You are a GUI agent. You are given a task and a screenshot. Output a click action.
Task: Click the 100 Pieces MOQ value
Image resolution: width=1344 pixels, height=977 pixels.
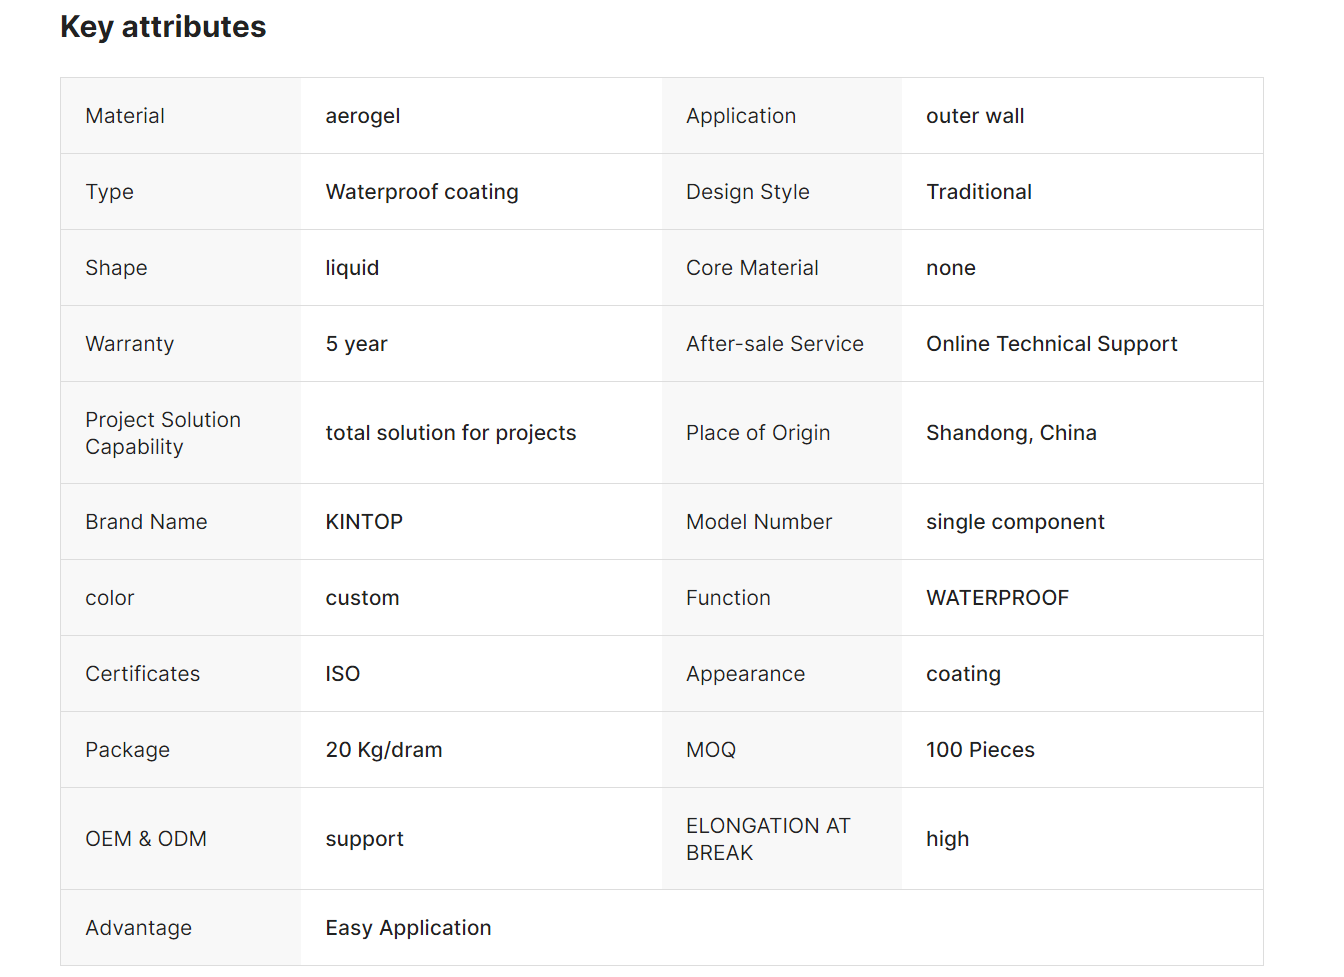coord(979,750)
